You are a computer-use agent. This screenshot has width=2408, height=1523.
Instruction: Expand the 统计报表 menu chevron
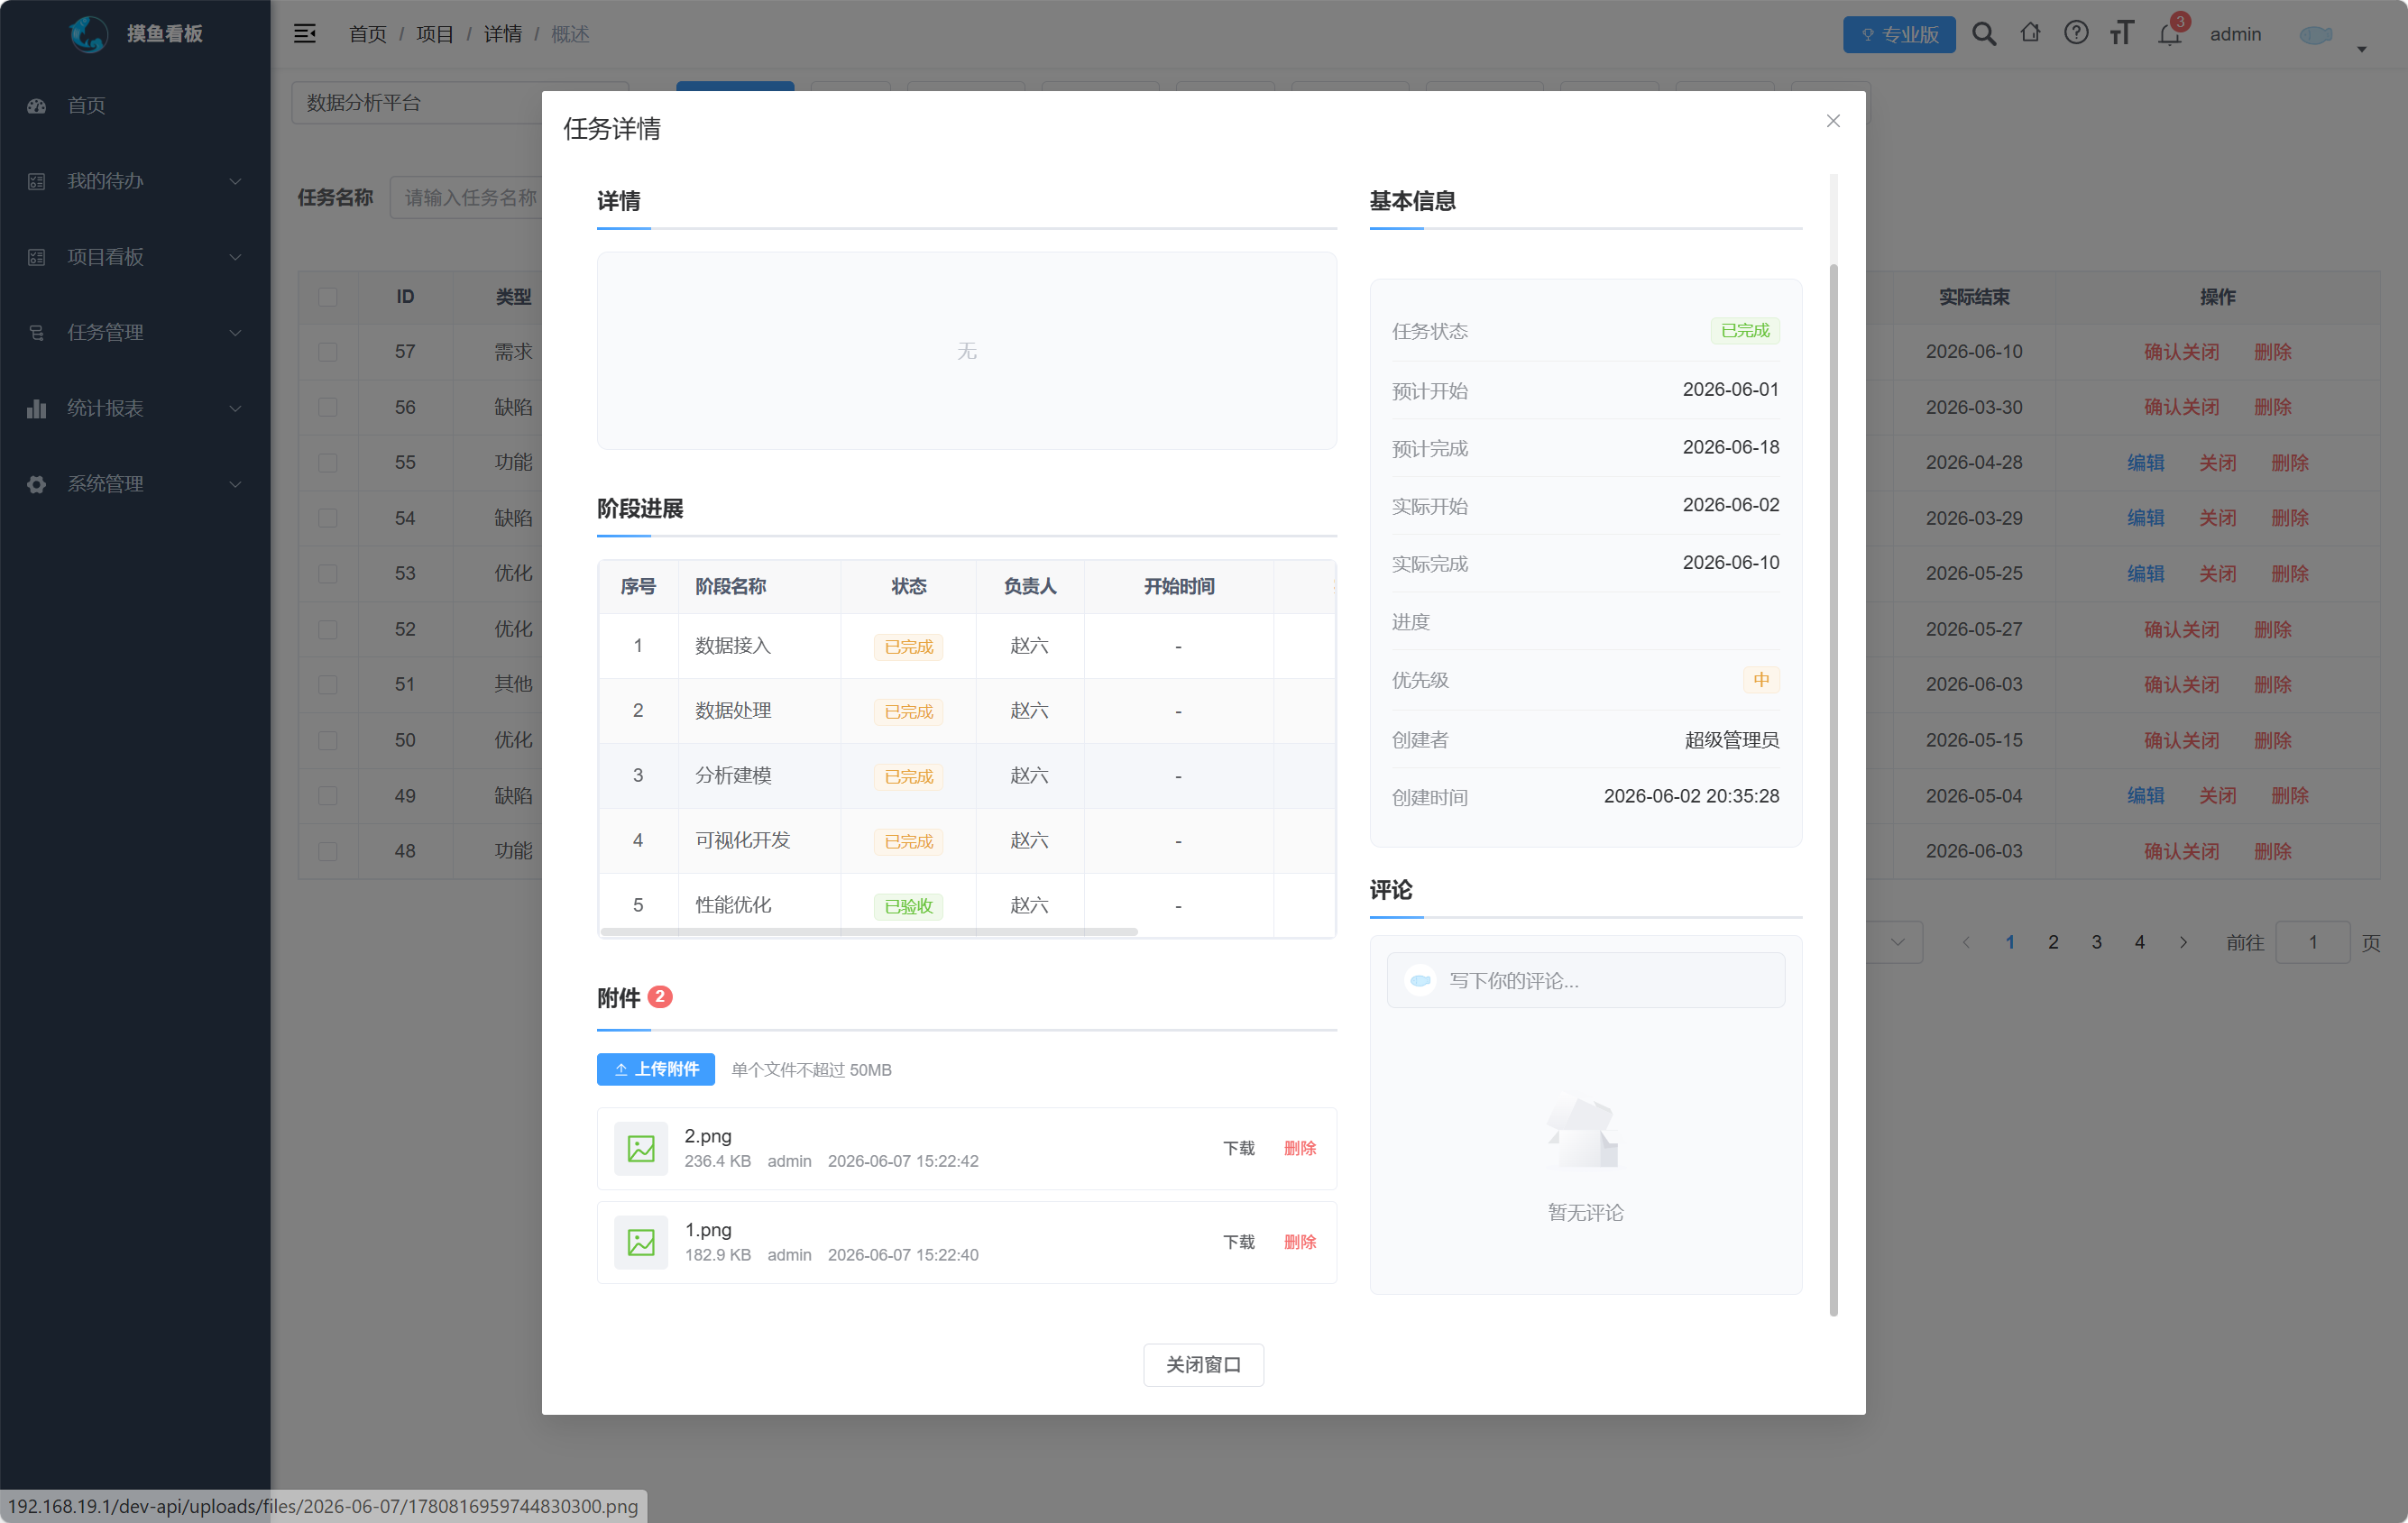pos(235,408)
